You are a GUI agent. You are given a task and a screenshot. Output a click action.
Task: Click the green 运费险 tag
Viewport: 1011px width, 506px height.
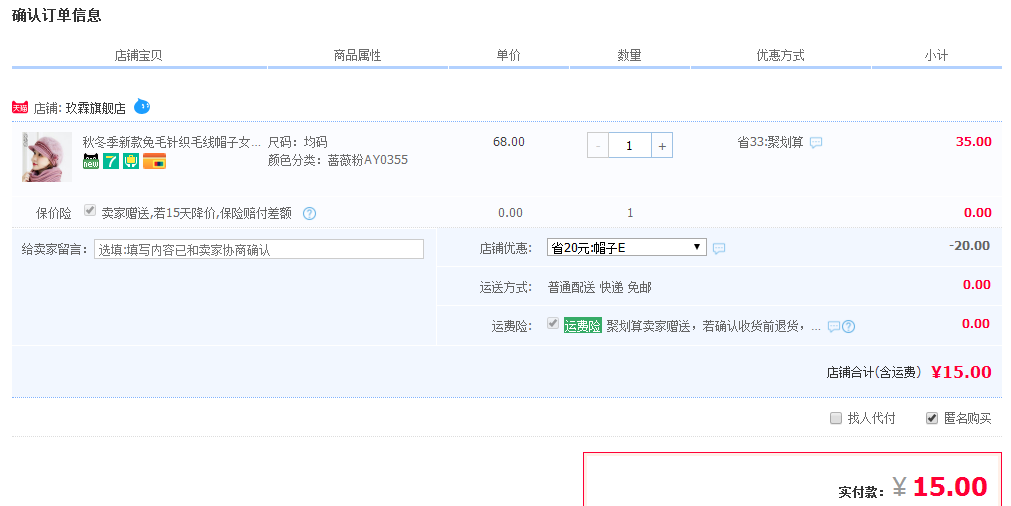point(582,326)
